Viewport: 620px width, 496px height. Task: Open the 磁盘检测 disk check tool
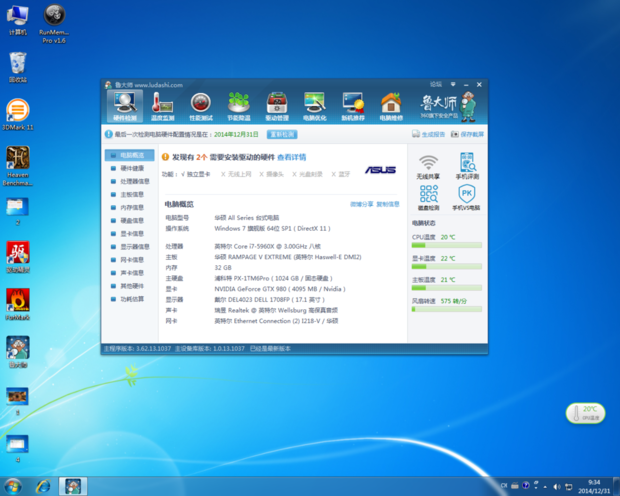tap(429, 197)
